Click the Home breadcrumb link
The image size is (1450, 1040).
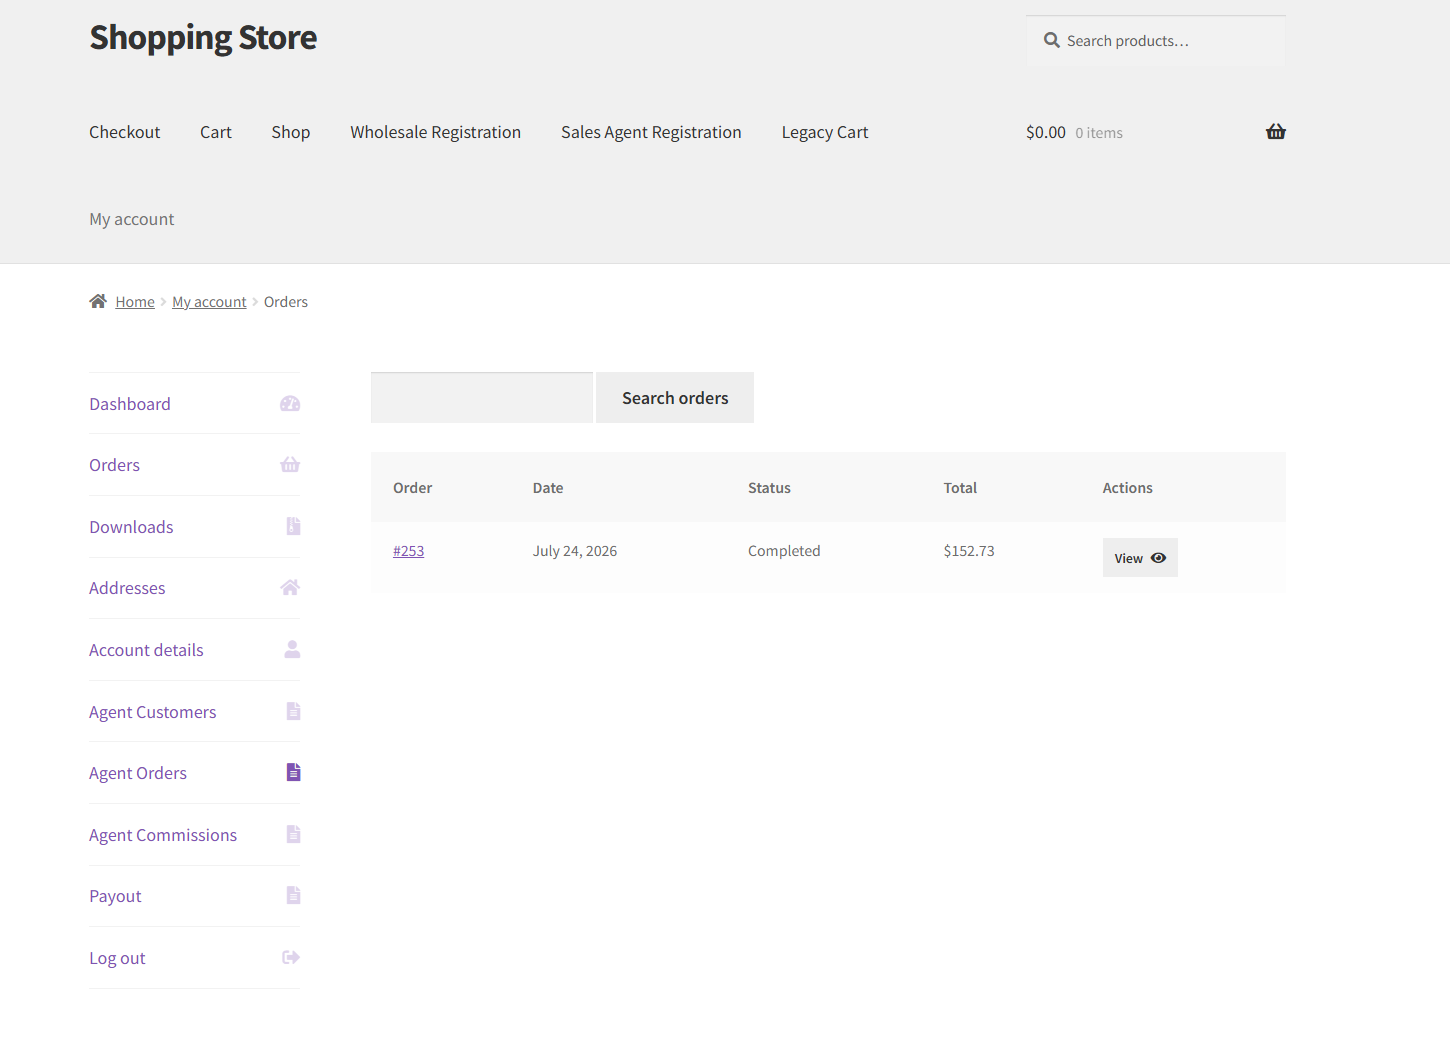click(135, 302)
